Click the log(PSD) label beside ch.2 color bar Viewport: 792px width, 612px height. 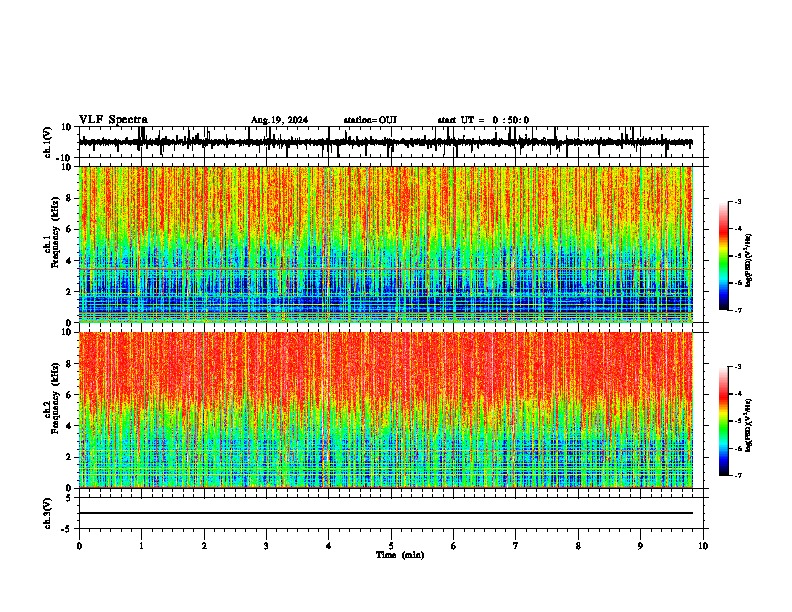click(x=749, y=425)
